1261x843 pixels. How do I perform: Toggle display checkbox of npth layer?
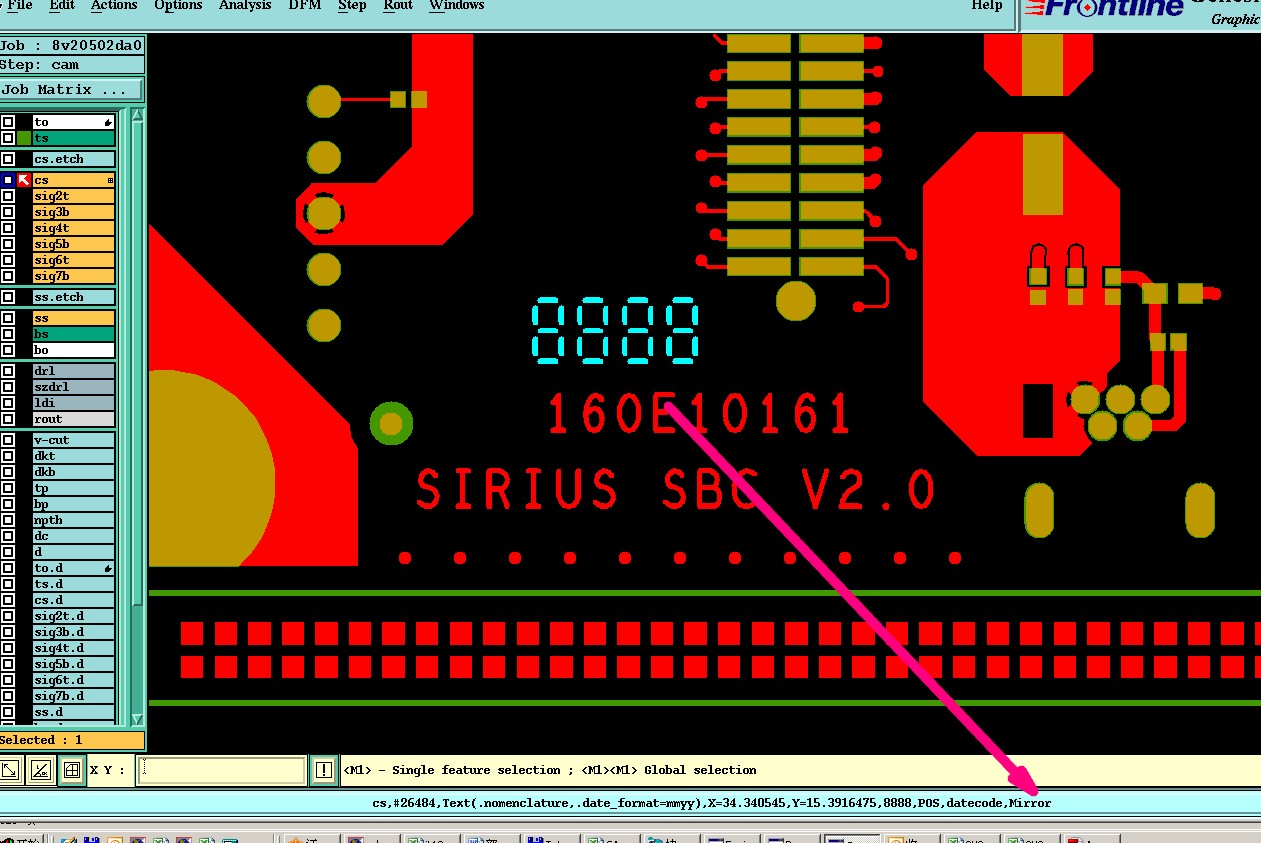pos(8,520)
